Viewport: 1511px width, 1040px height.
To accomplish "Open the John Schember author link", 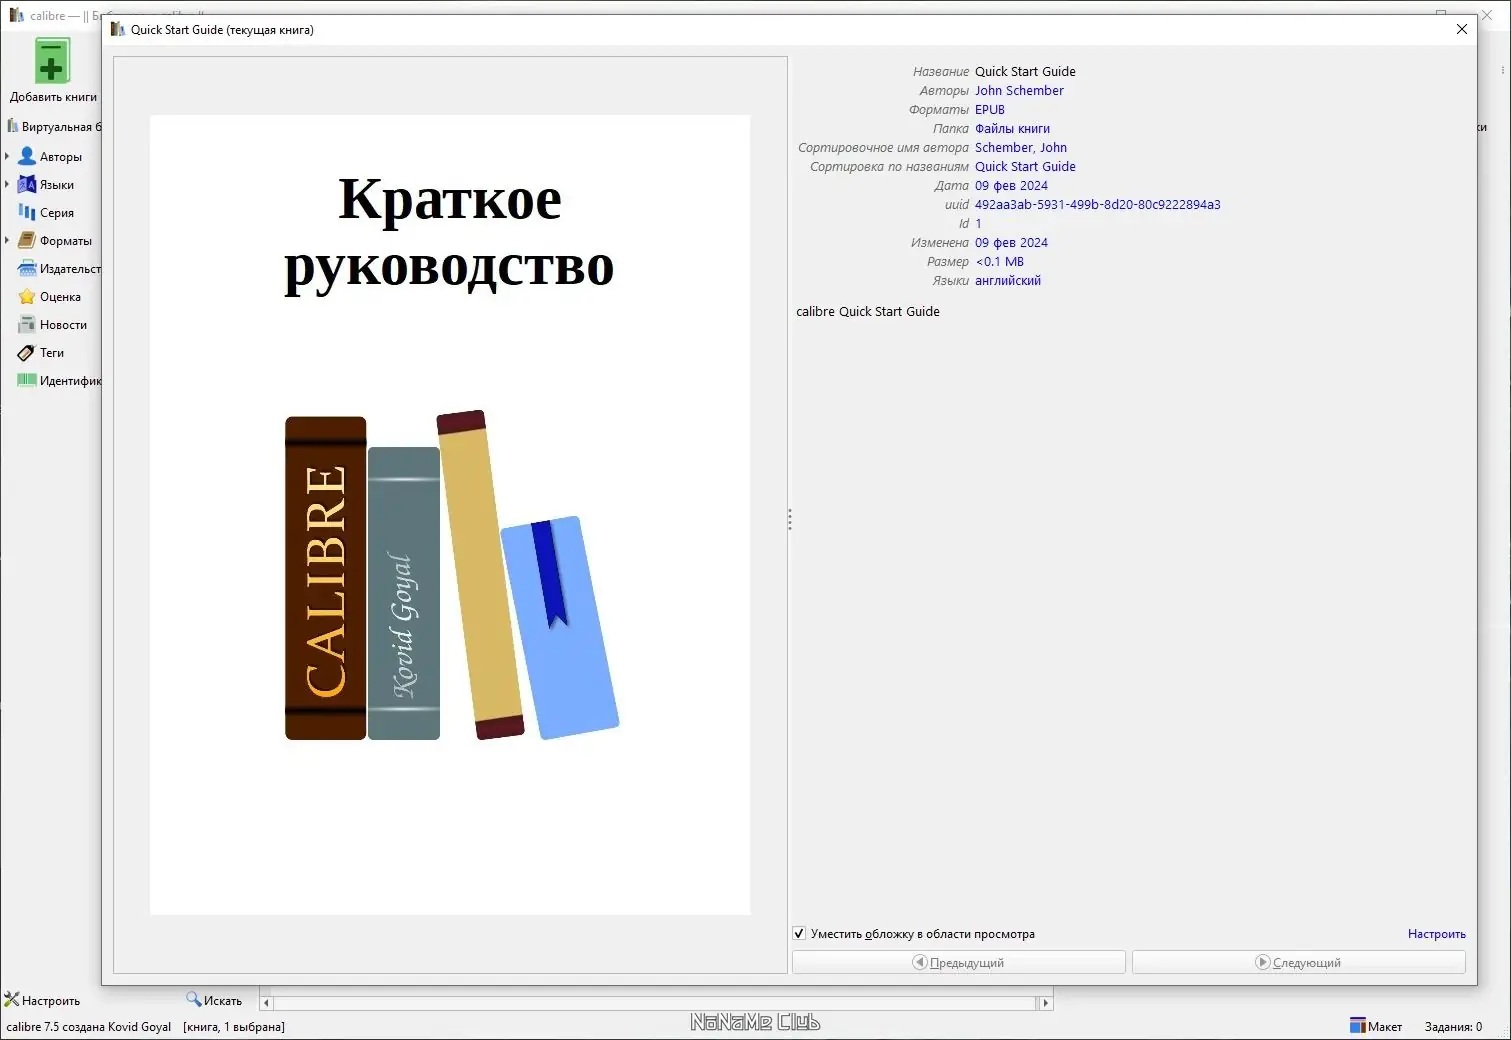I will point(1019,90).
